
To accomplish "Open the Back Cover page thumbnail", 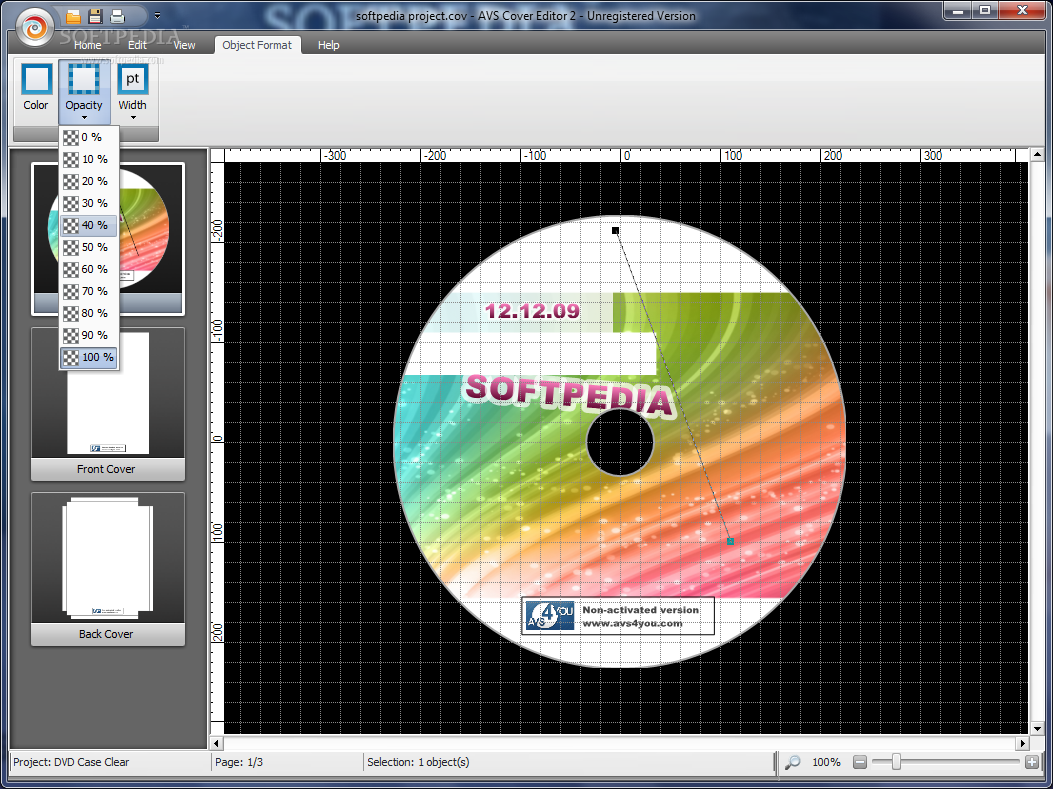I will point(108,568).
